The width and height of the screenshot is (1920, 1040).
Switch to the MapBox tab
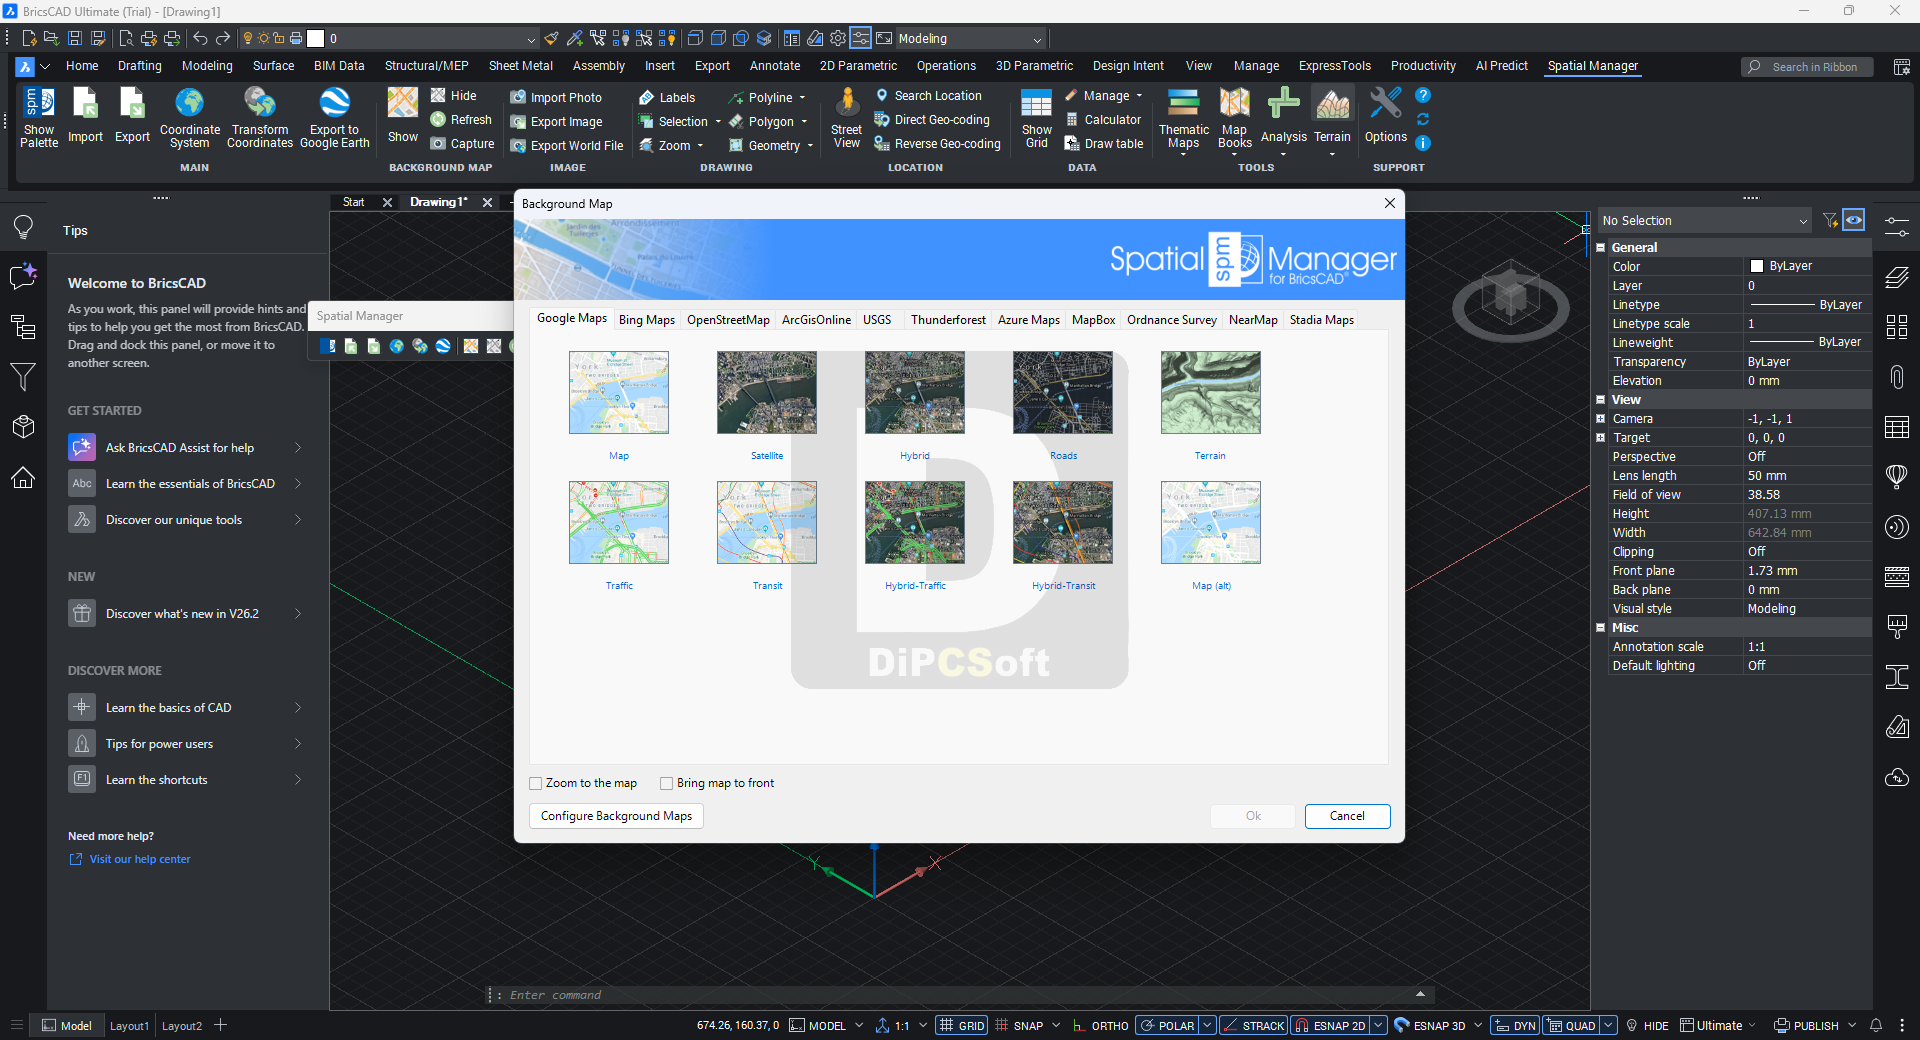coord(1093,320)
